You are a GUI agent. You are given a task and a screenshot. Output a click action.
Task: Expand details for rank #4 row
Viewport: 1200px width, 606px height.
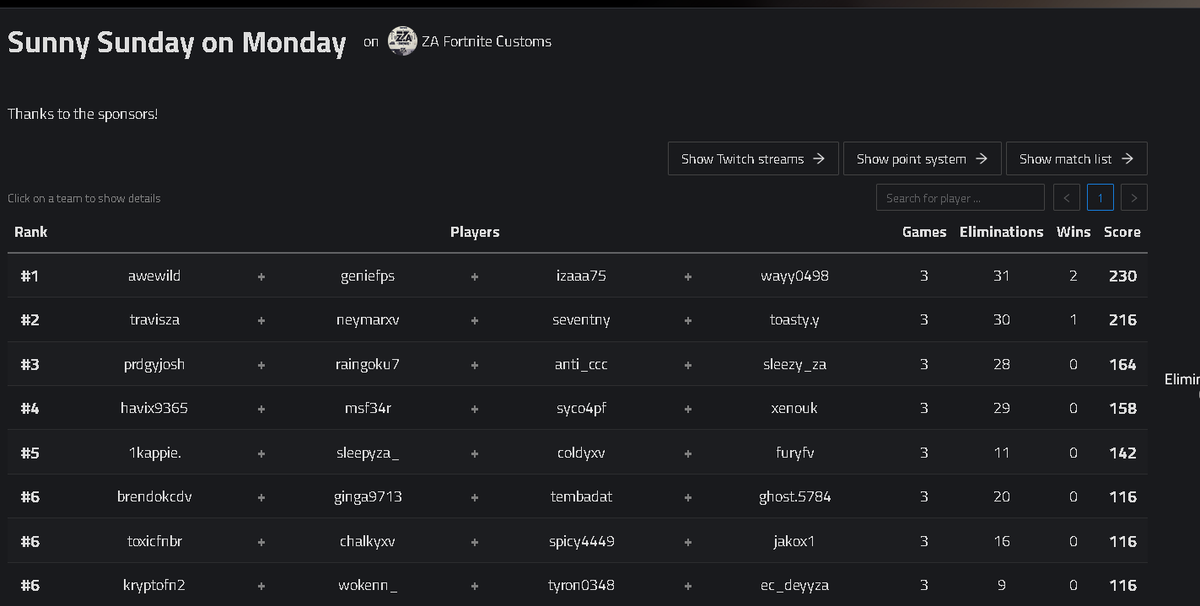tap(577, 408)
